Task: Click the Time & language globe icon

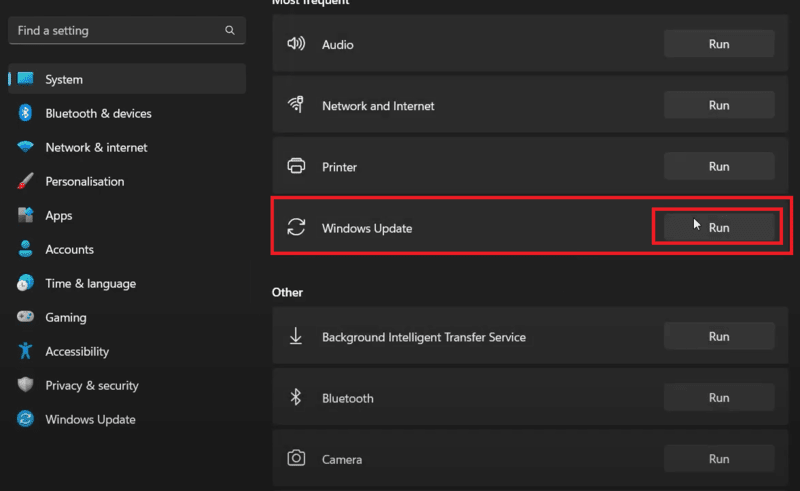Action: point(25,283)
